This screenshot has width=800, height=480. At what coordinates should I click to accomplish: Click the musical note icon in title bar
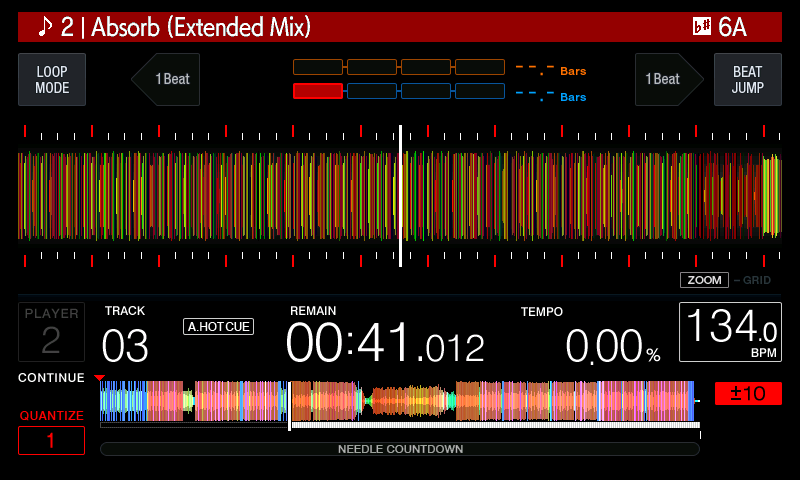click(45, 27)
